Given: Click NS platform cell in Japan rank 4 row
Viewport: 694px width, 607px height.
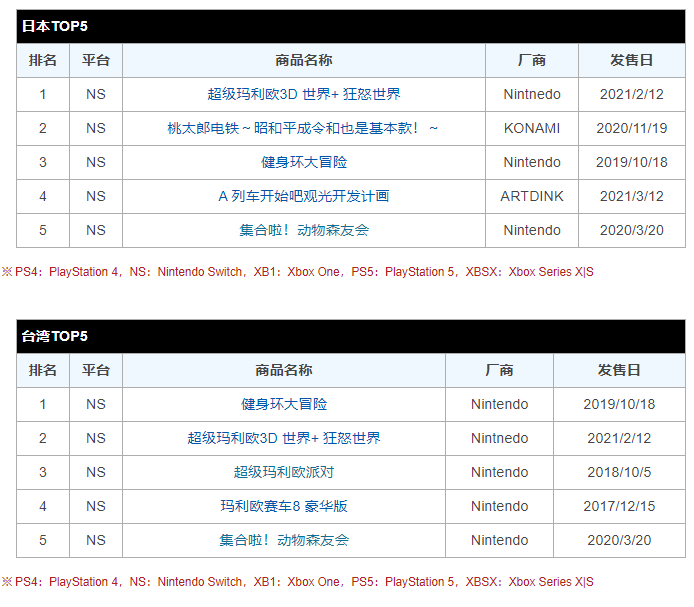Looking at the screenshot, I should click(x=96, y=196).
